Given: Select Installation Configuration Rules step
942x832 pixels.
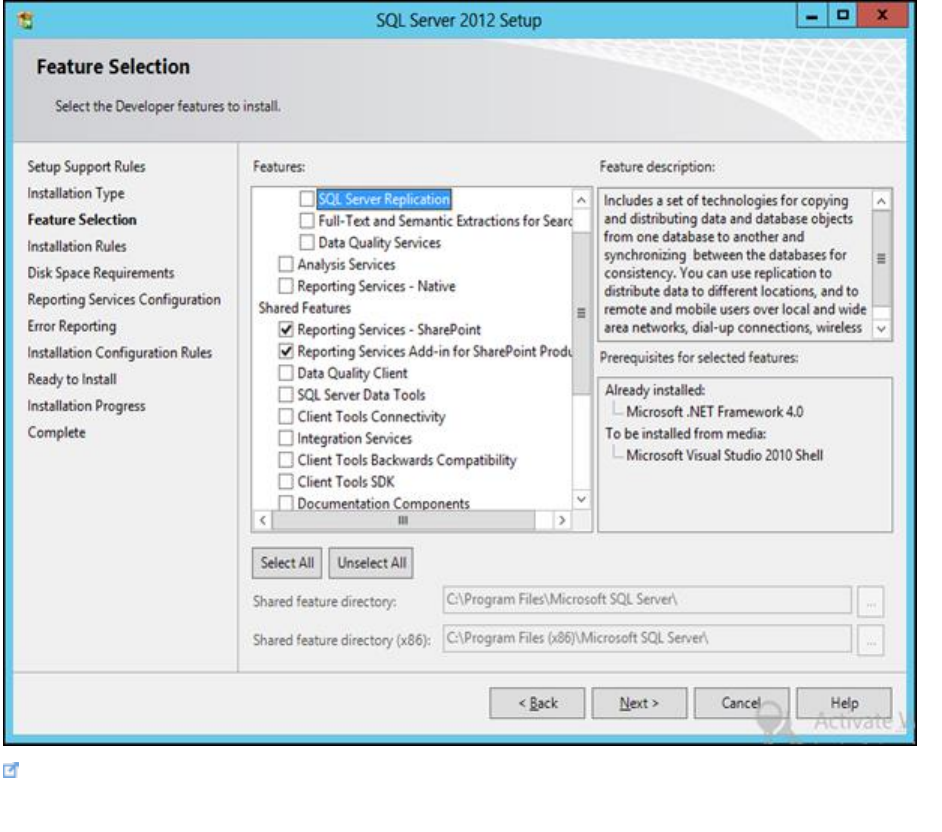Looking at the screenshot, I should [120, 353].
